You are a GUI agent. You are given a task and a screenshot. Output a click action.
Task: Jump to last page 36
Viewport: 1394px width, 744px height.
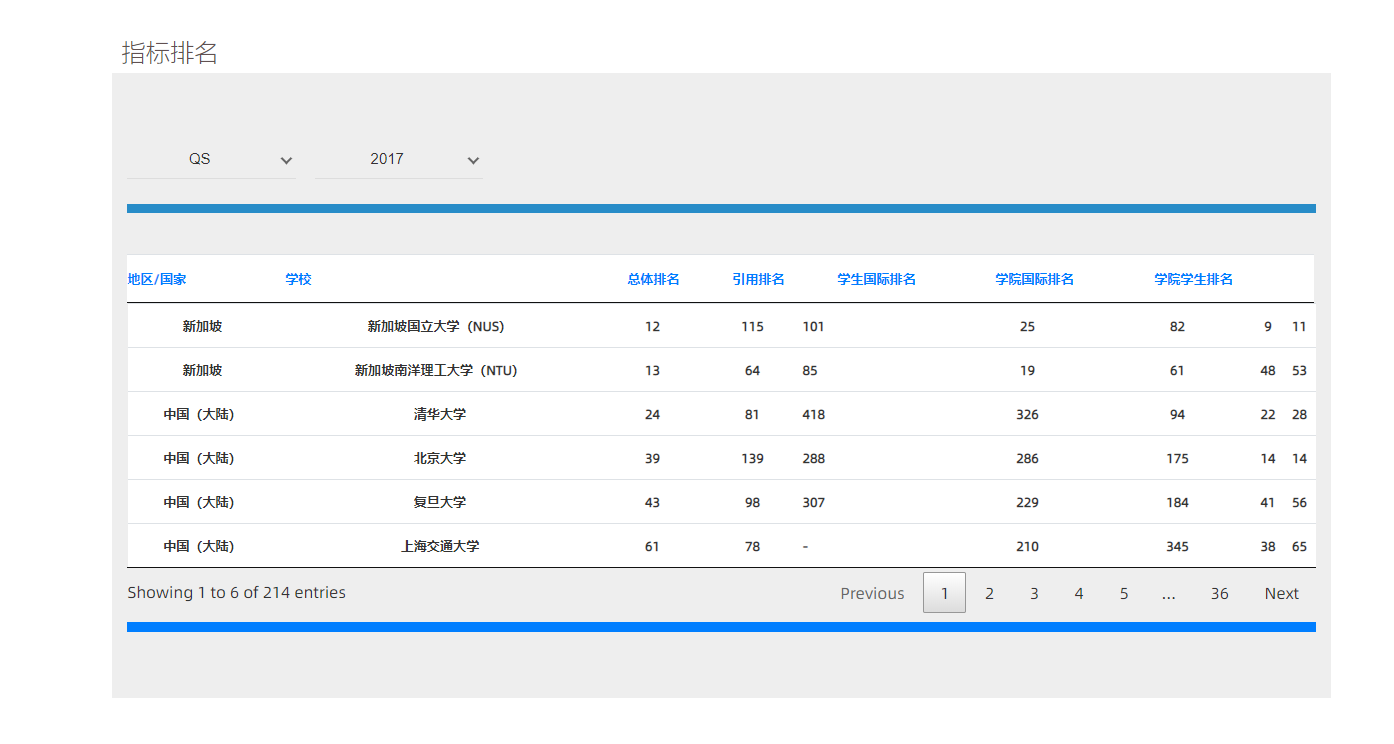[1219, 593]
